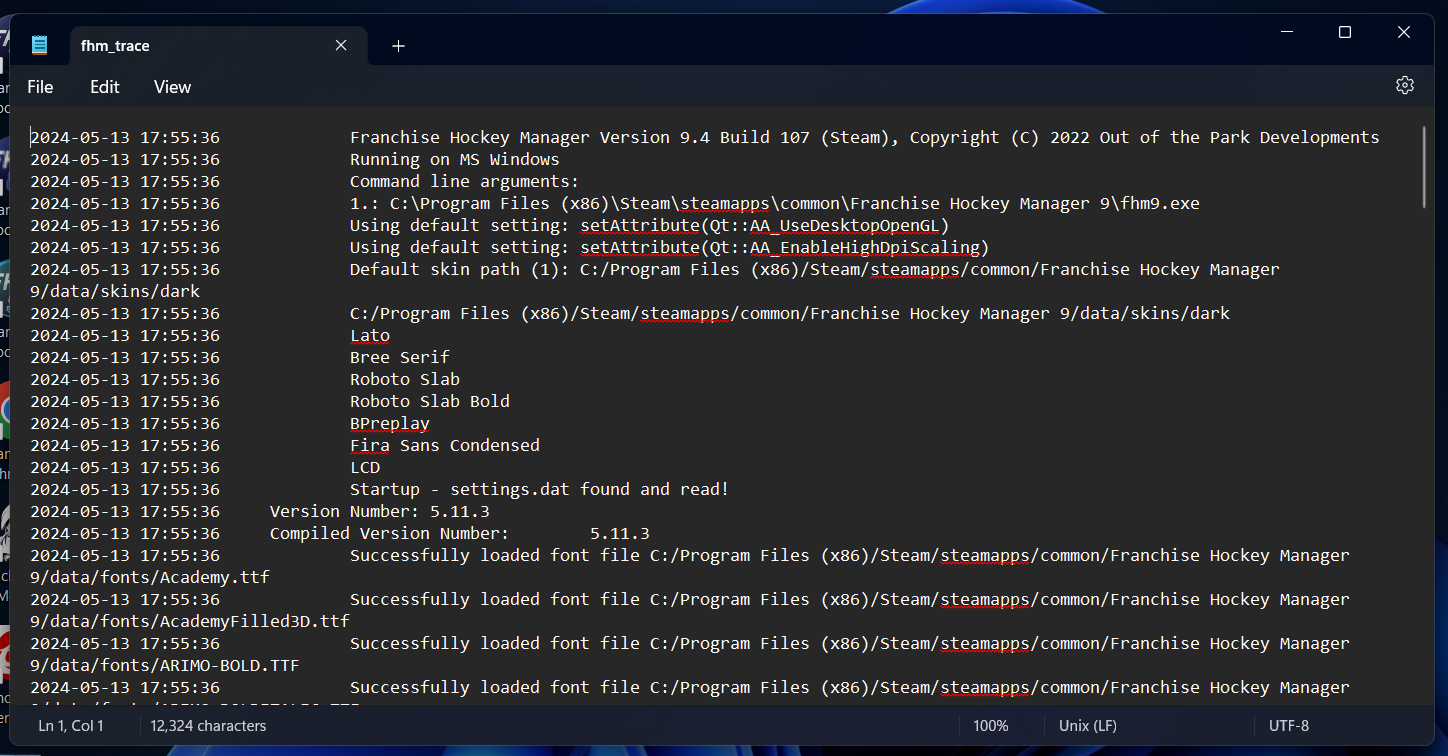Image resolution: width=1448 pixels, height=756 pixels.
Task: Click 'setAttribute(Qt::AA_EnableHighDpiScaling)' text
Action: 785,247
